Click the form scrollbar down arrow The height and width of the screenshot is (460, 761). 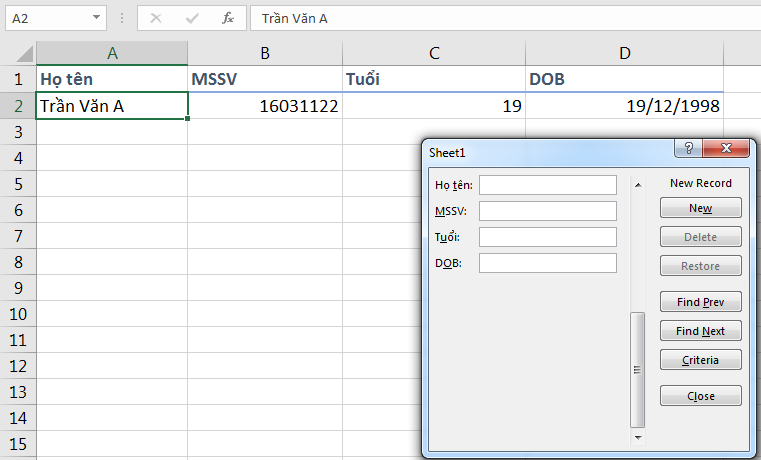pyautogui.click(x=636, y=438)
